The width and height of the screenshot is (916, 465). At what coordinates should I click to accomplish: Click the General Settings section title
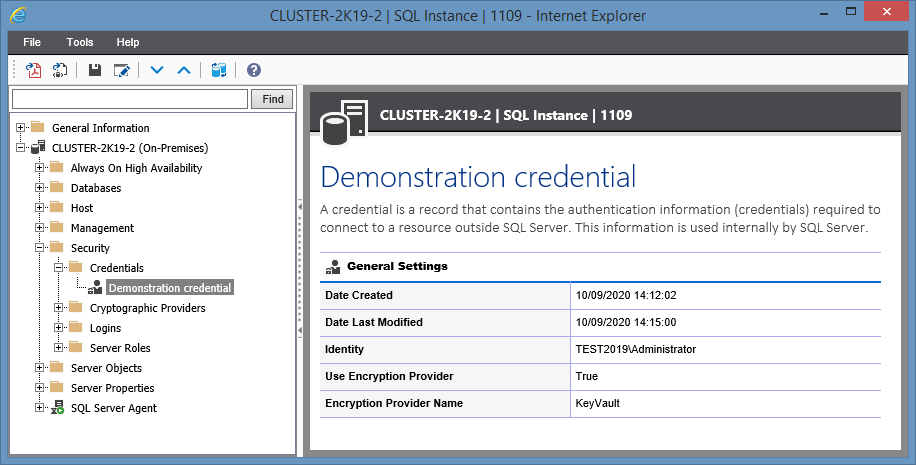pyautogui.click(x=397, y=266)
